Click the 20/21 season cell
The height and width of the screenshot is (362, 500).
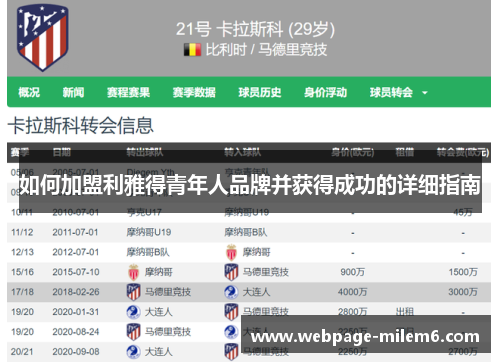(22, 352)
